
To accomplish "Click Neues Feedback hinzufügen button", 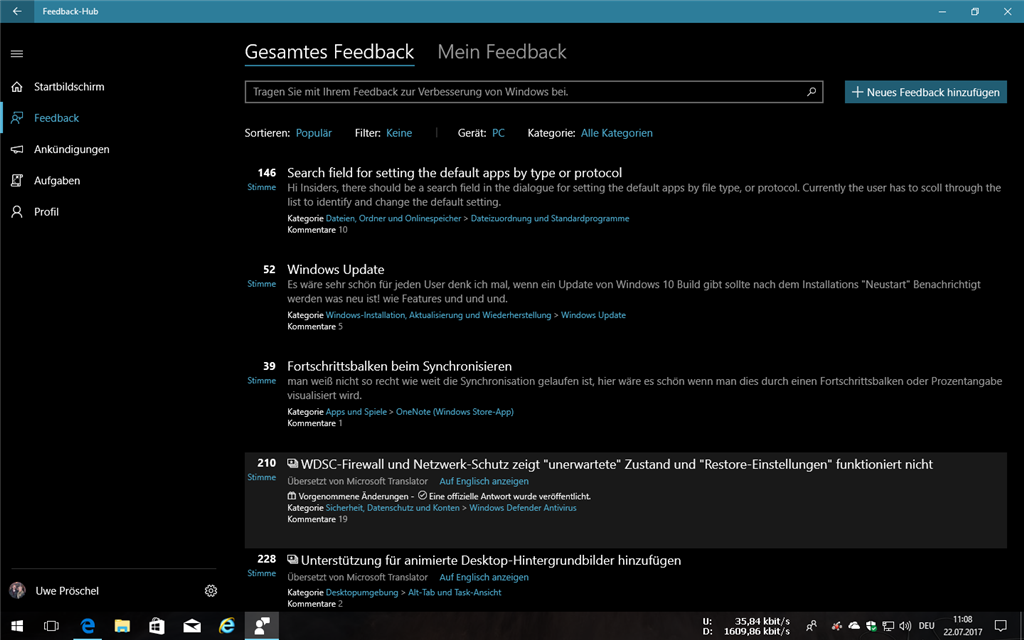I will click(925, 92).
